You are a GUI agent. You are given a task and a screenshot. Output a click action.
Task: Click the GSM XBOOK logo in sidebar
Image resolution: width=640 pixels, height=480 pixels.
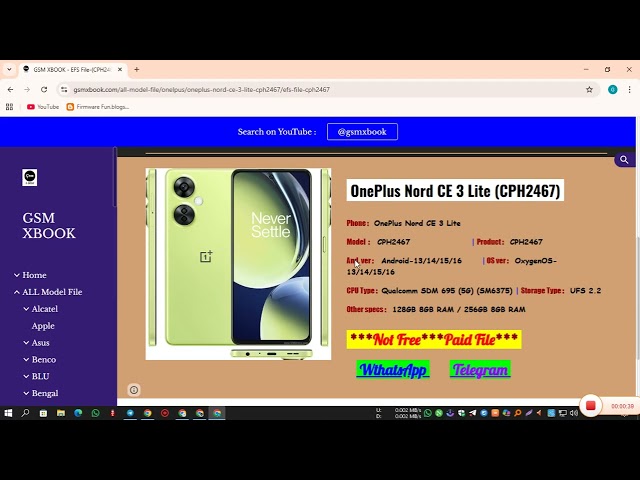coord(29,178)
